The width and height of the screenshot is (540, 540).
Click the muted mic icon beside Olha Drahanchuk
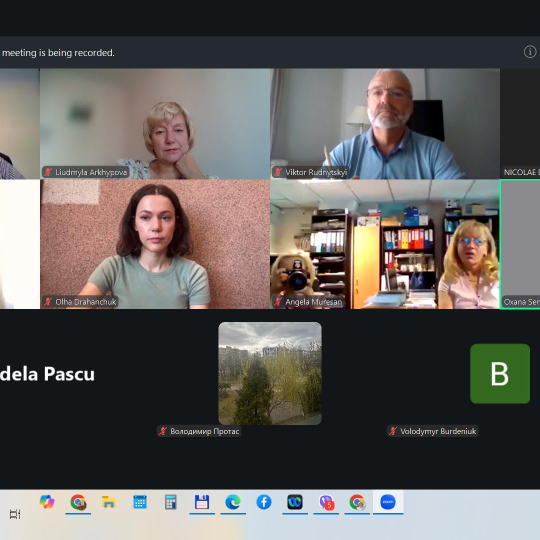48,302
